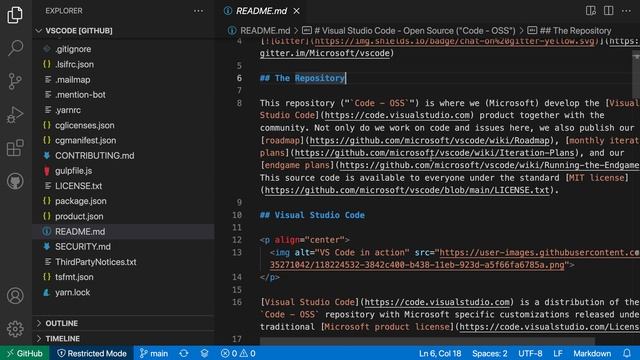The width and height of the screenshot is (640, 360).
Task: Click line number 12 in gutter
Action: pyautogui.click(x=237, y=240)
